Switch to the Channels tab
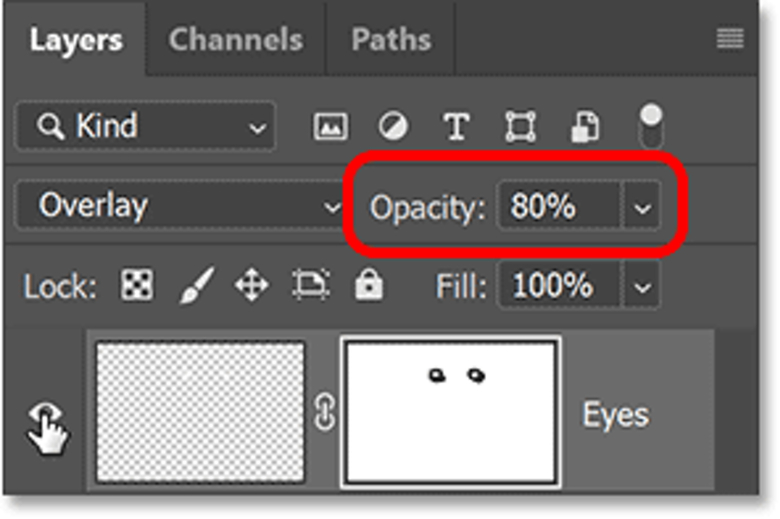The width and height of the screenshot is (780, 519). click(236, 40)
